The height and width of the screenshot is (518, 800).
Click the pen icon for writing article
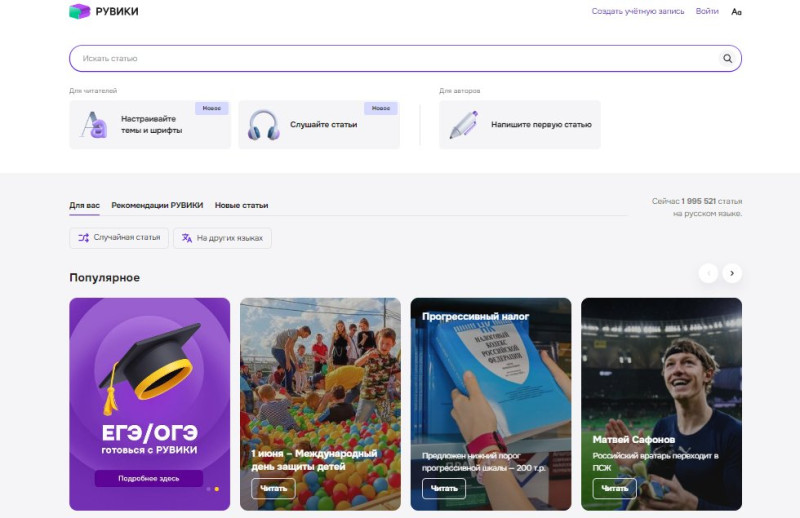click(463, 125)
